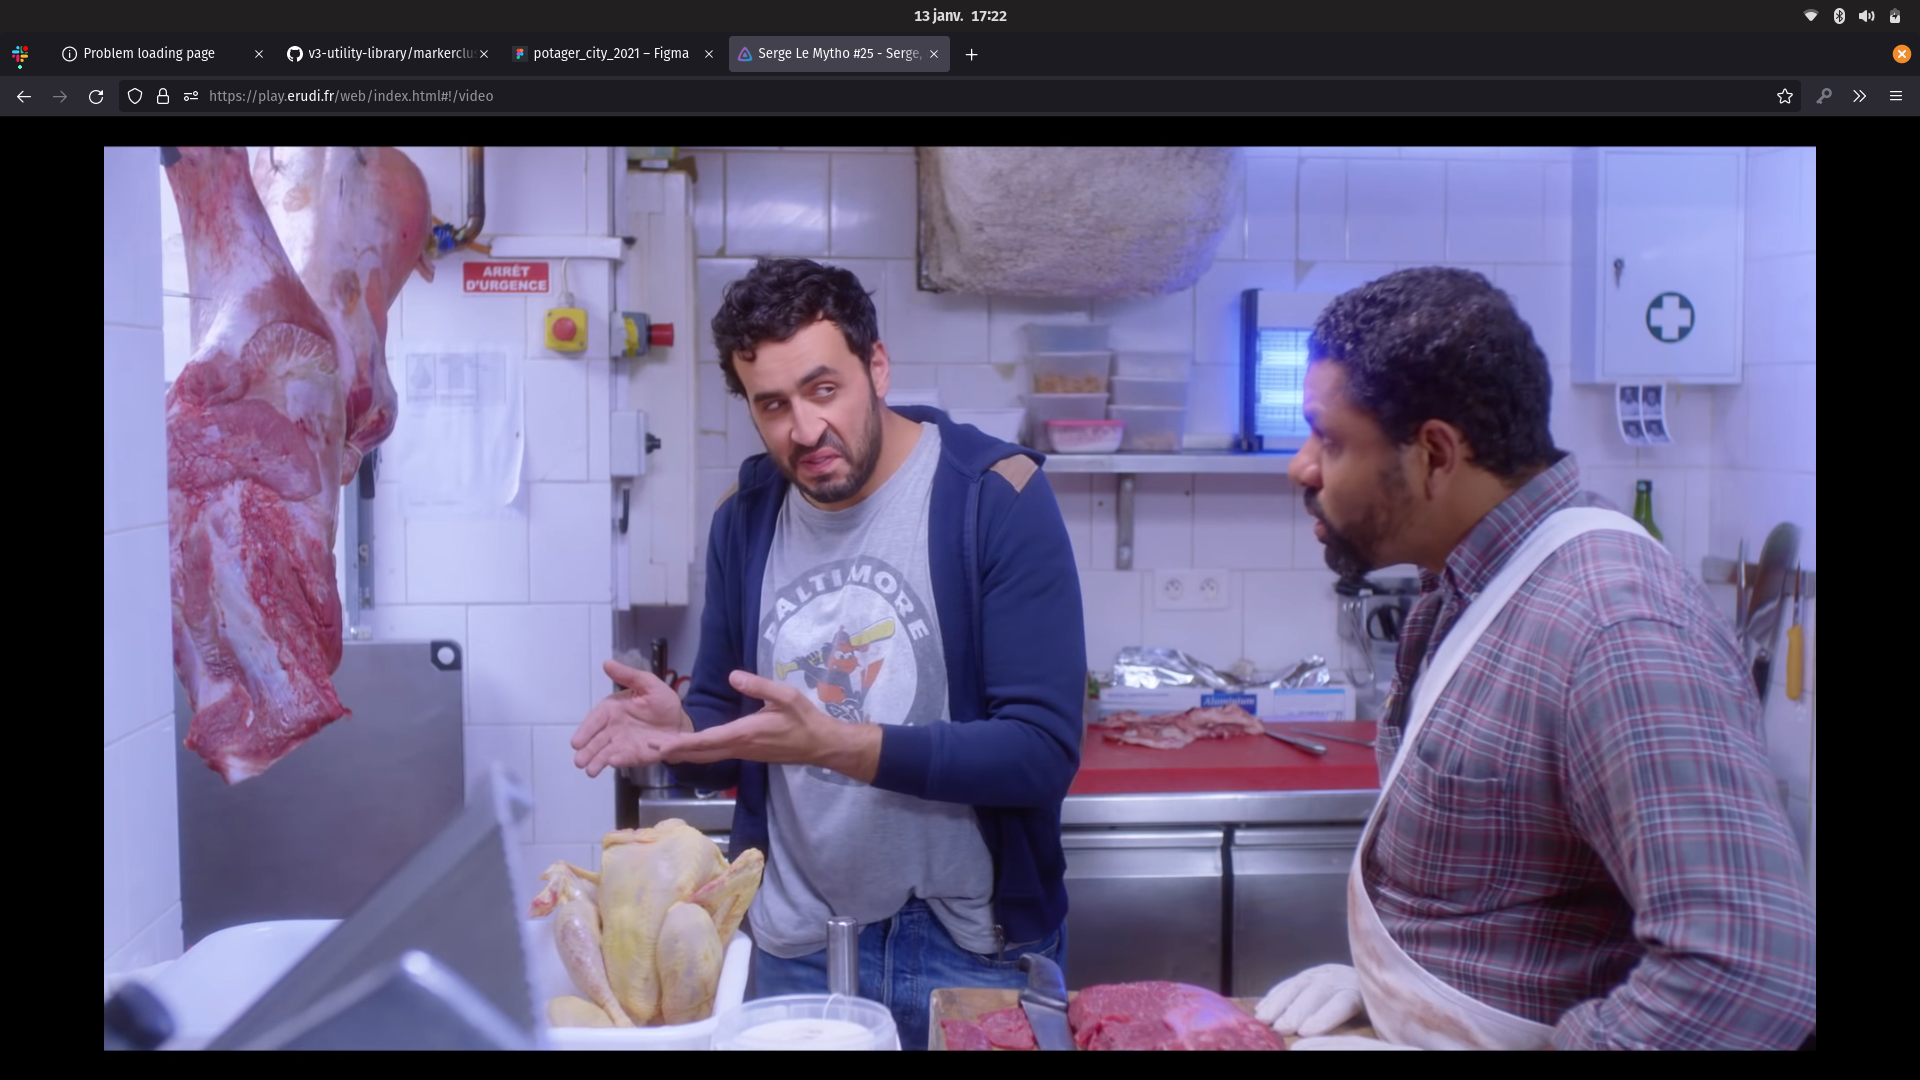This screenshot has height=1080, width=1920.
Task: Open the Firefox hamburger application menu
Action: (1895, 96)
